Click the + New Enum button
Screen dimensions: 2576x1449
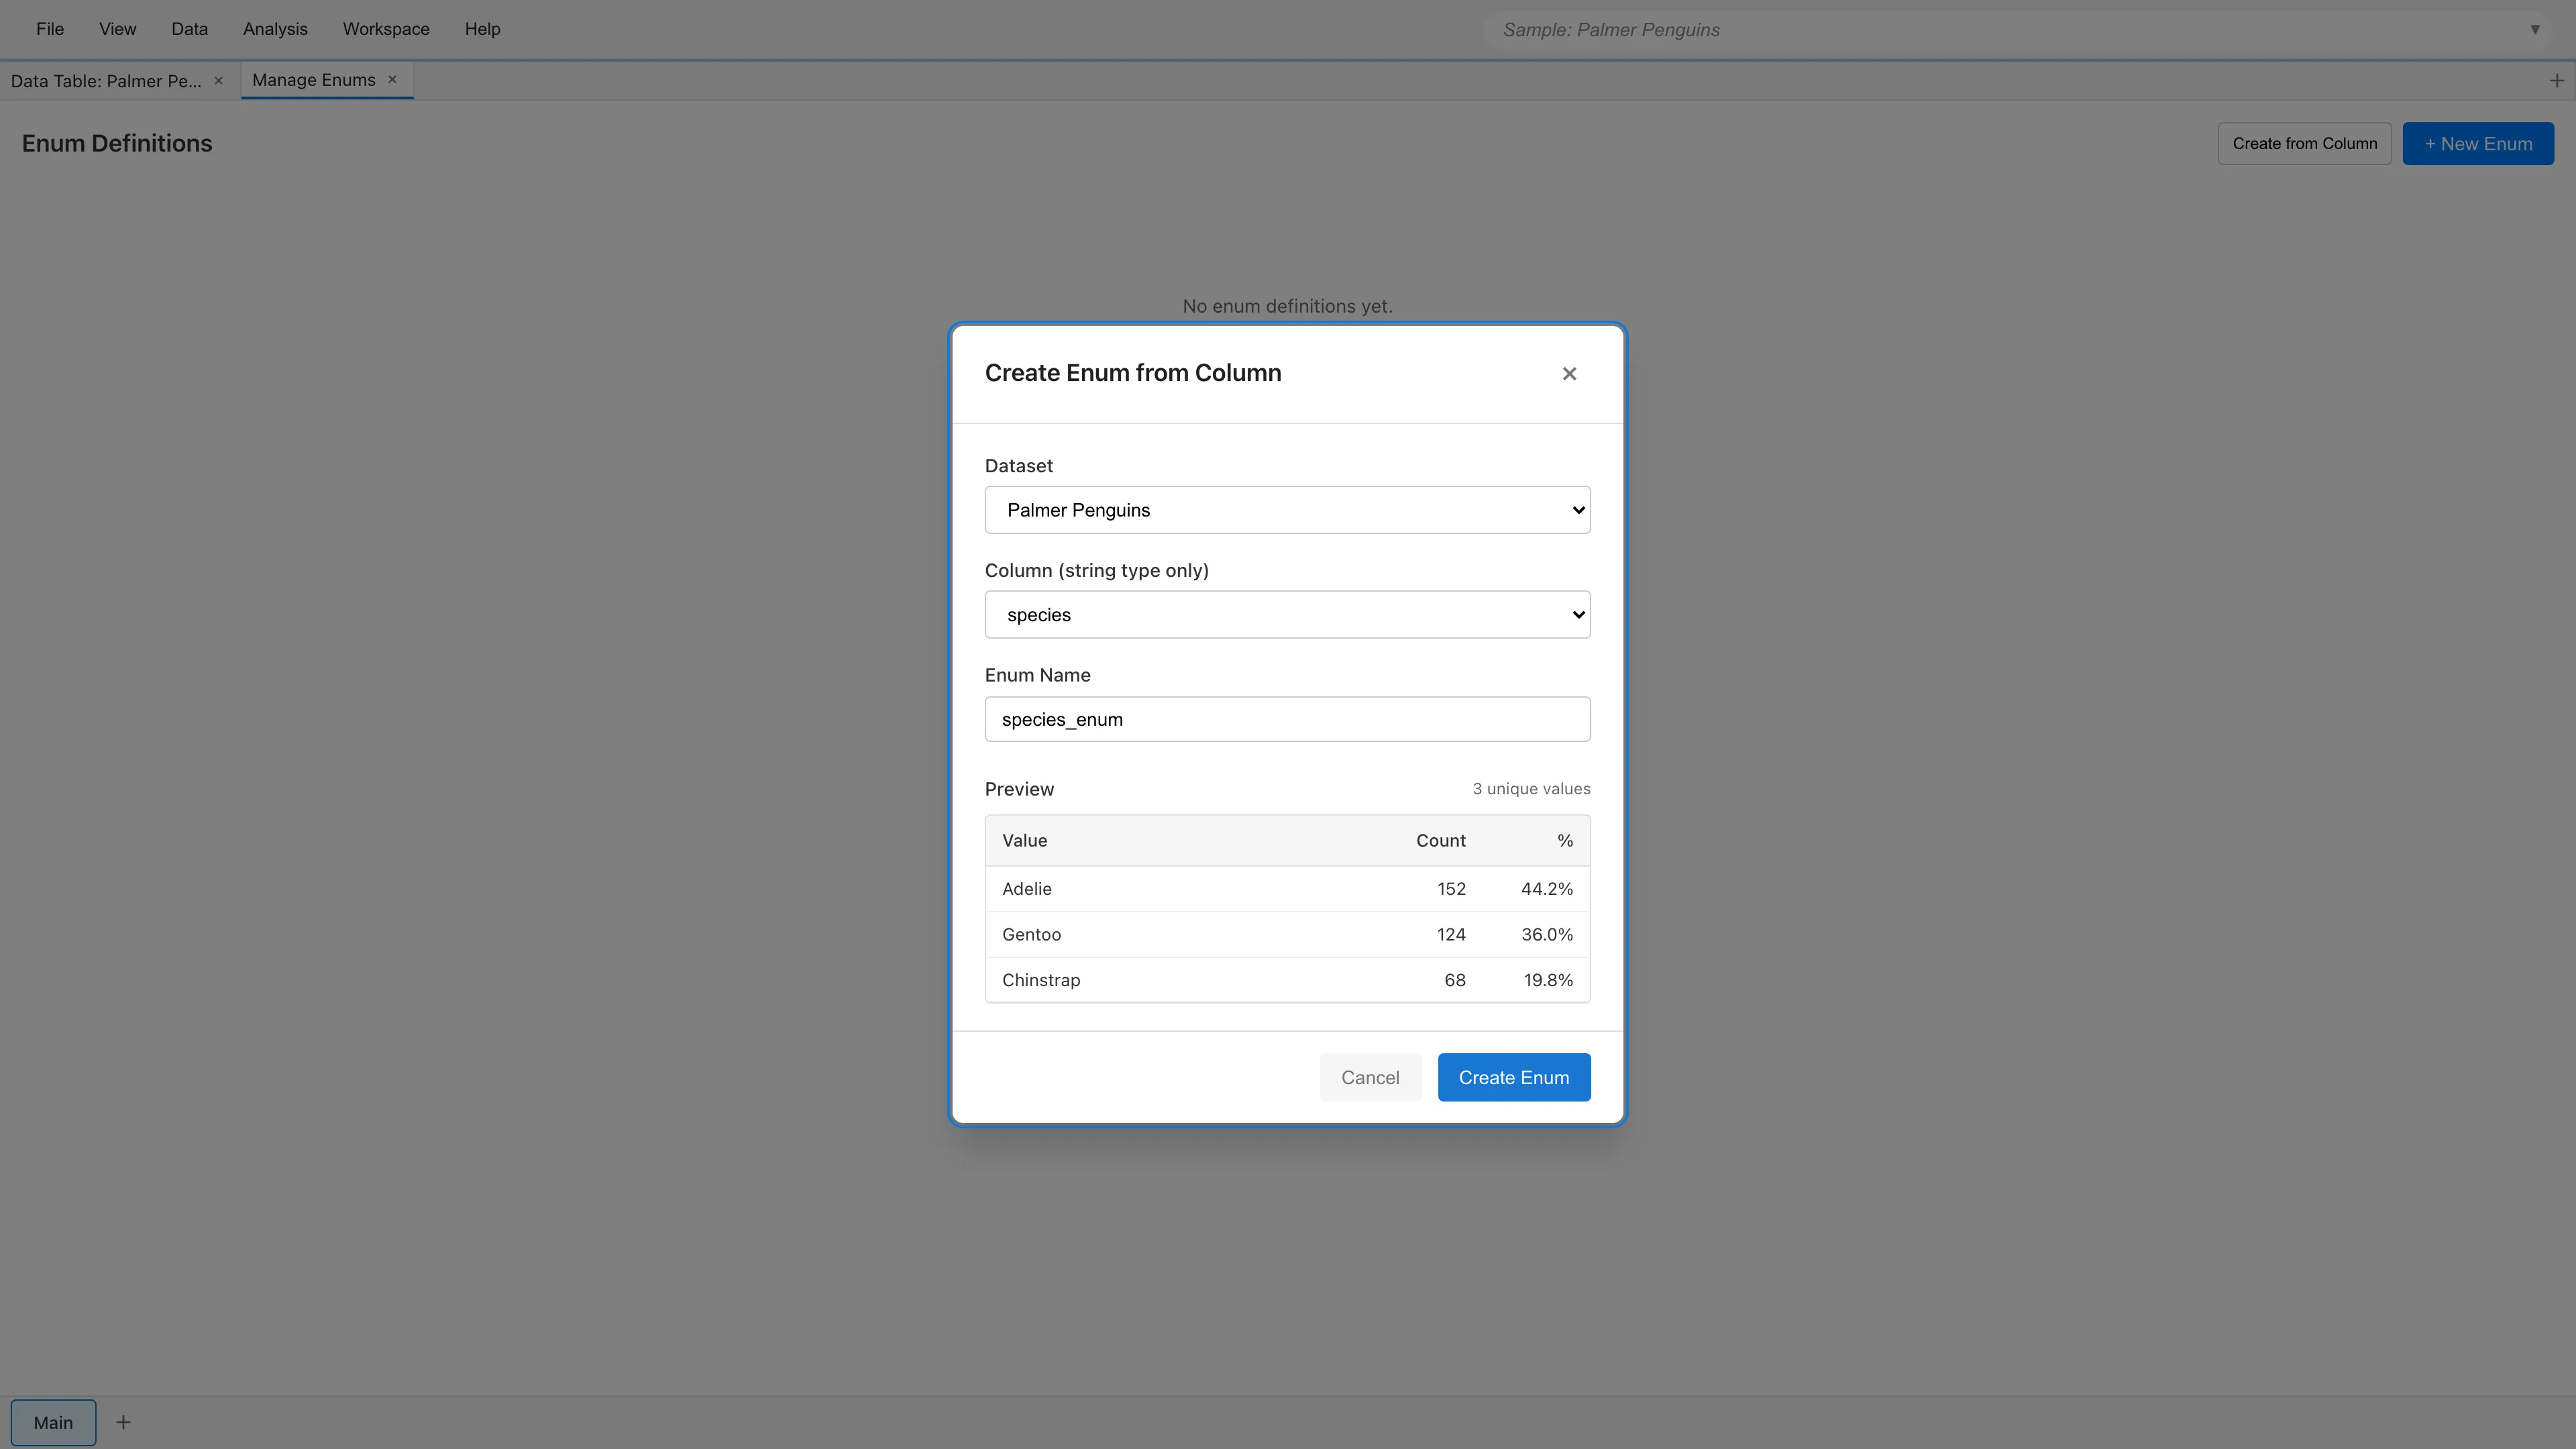pos(2477,143)
